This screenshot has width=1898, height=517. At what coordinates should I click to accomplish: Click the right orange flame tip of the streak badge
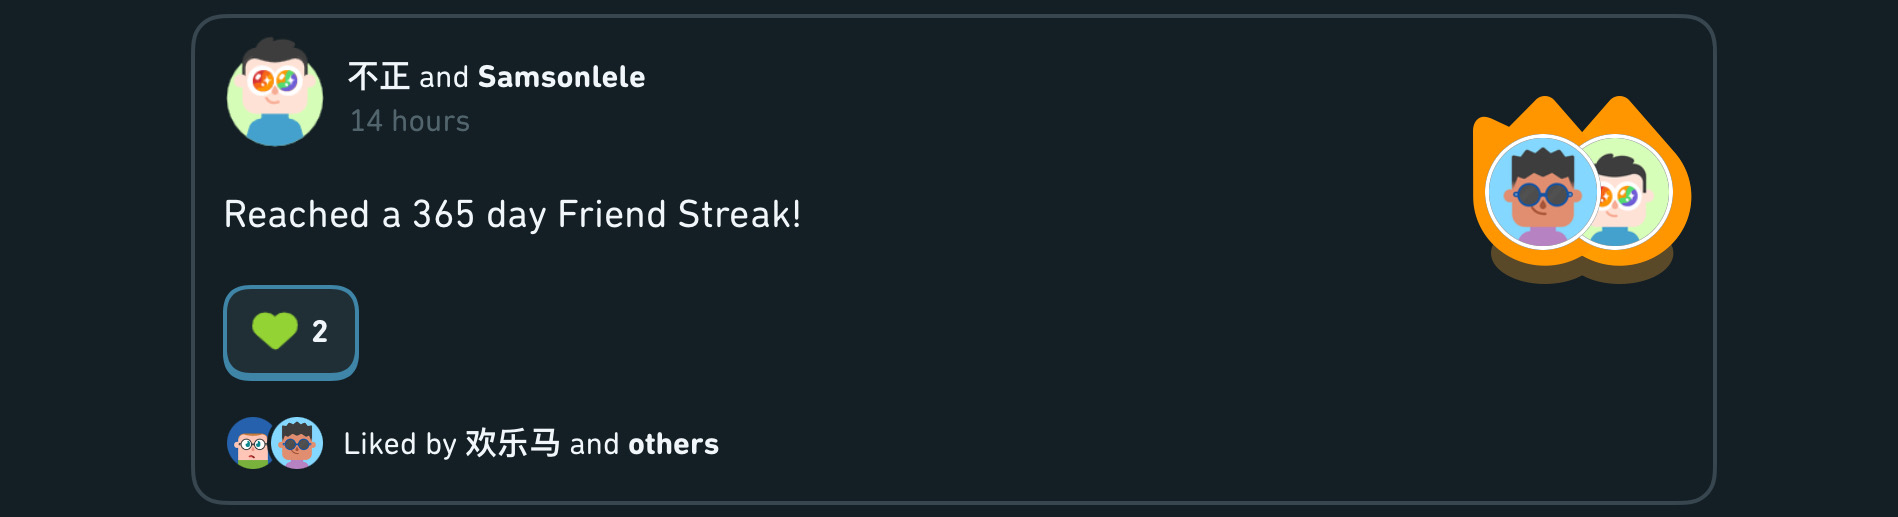tap(1620, 110)
